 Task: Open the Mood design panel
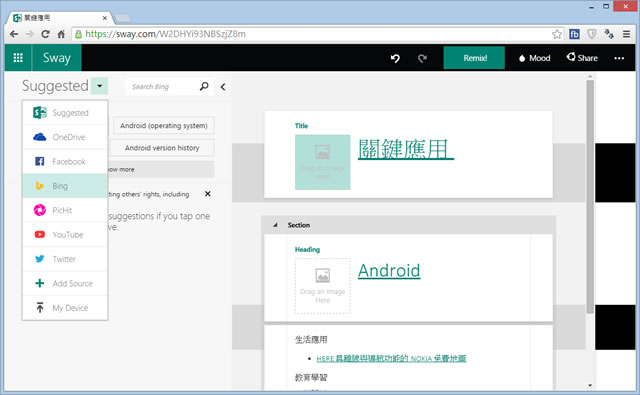pyautogui.click(x=534, y=58)
